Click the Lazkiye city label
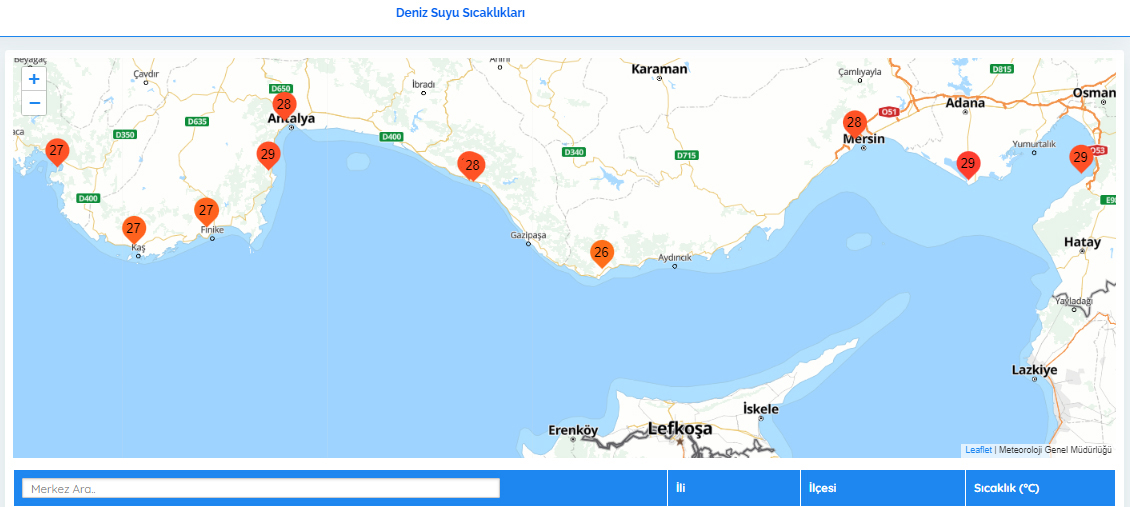Screen dimensions: 1130x507 (1034, 370)
